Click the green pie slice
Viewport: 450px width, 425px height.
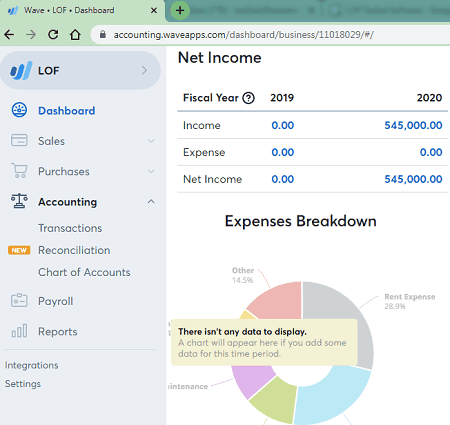coord(275,400)
